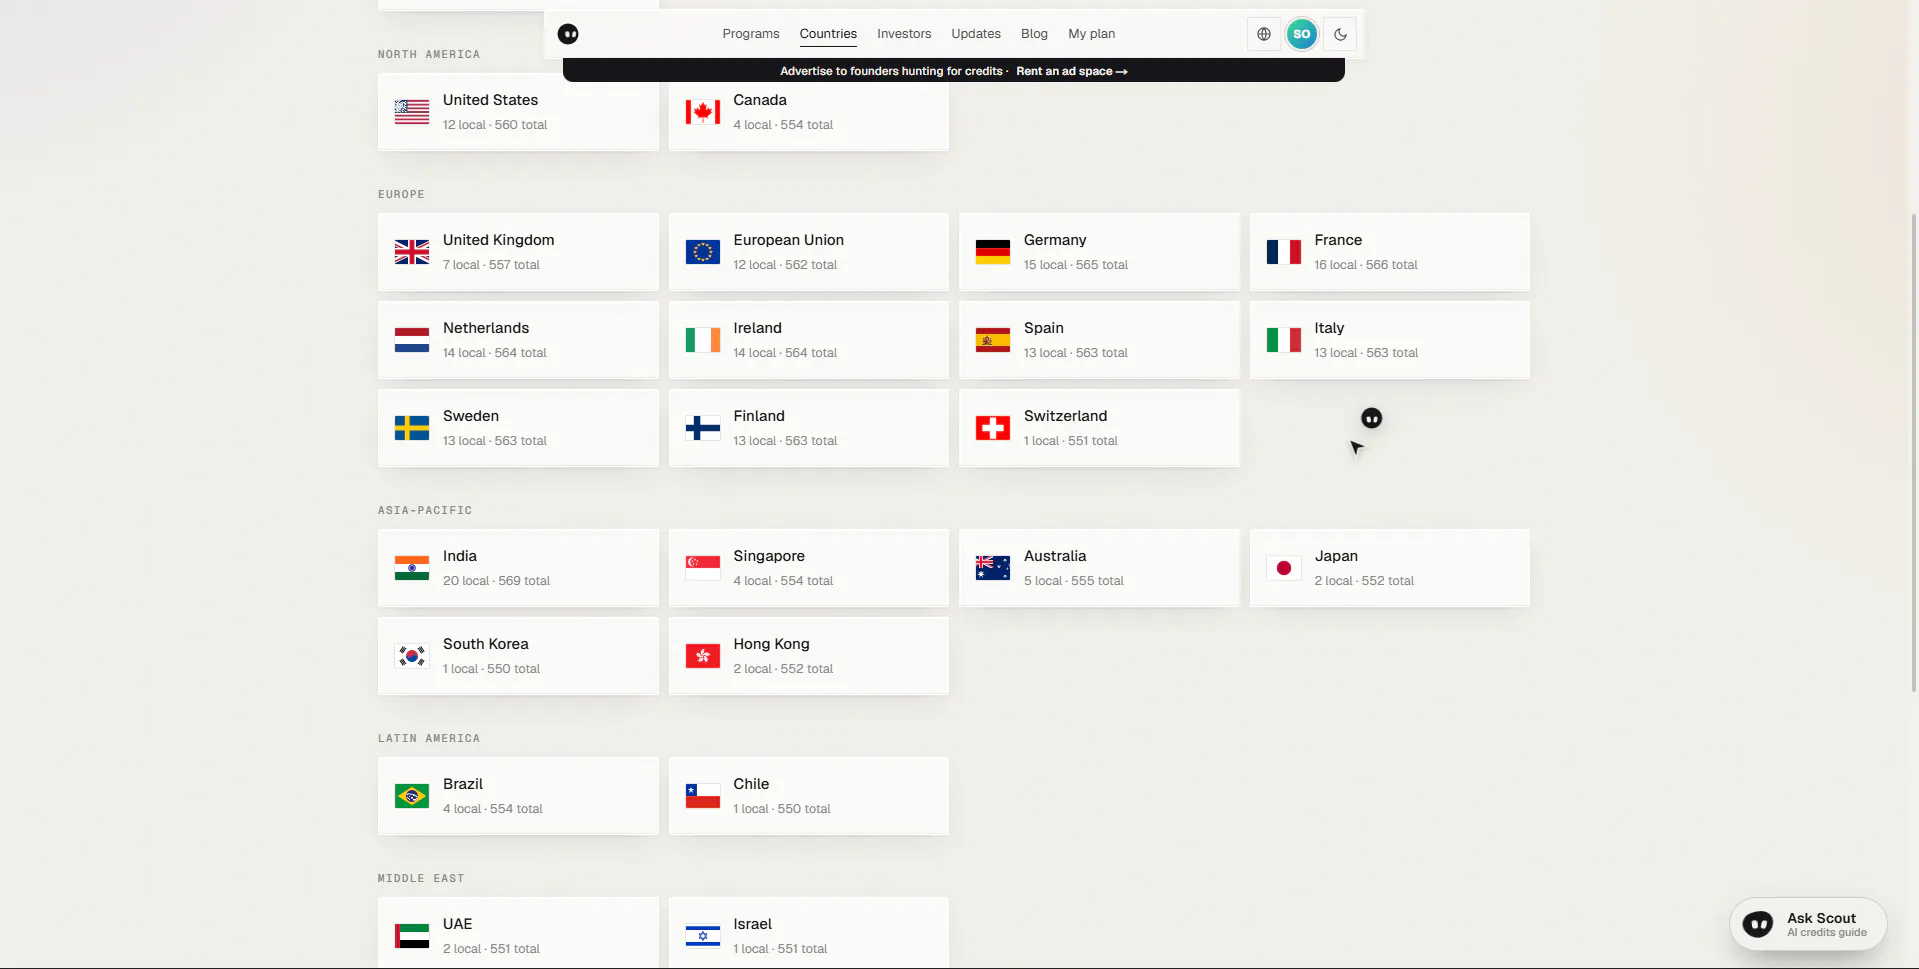Viewport: 1919px width, 969px height.
Task: Open the Spain country card
Action: point(1099,340)
